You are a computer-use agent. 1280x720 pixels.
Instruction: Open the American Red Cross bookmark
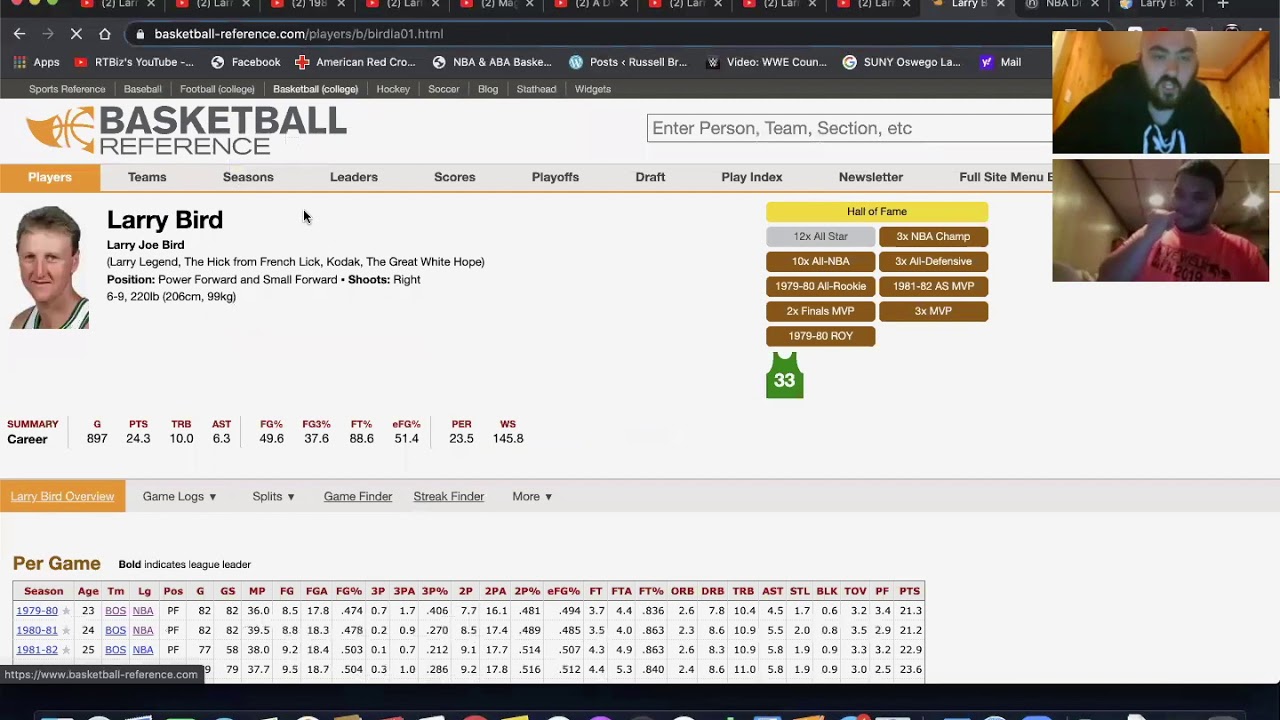pos(355,62)
